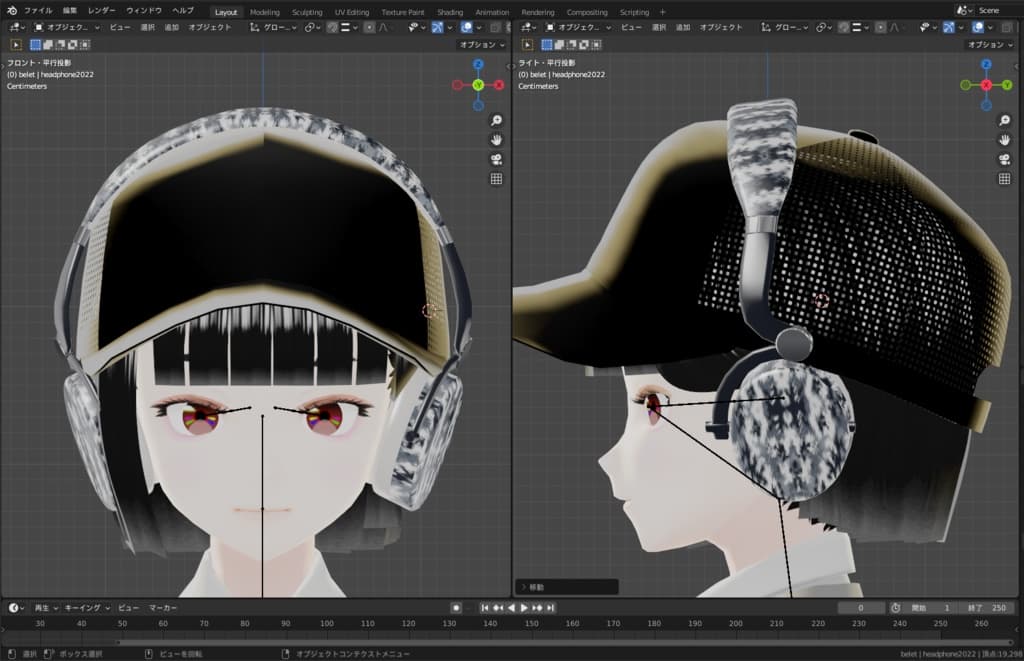
Task: Switch orthographic/perspective grid icon in right viewport
Action: 1005,179
